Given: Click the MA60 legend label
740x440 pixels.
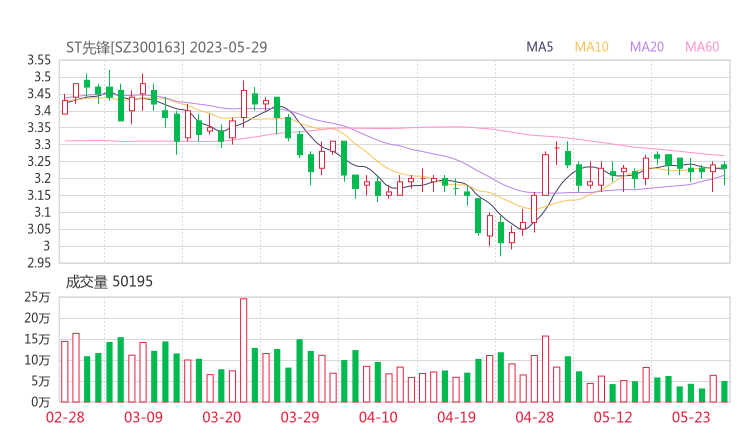Looking at the screenshot, I should tap(702, 47).
